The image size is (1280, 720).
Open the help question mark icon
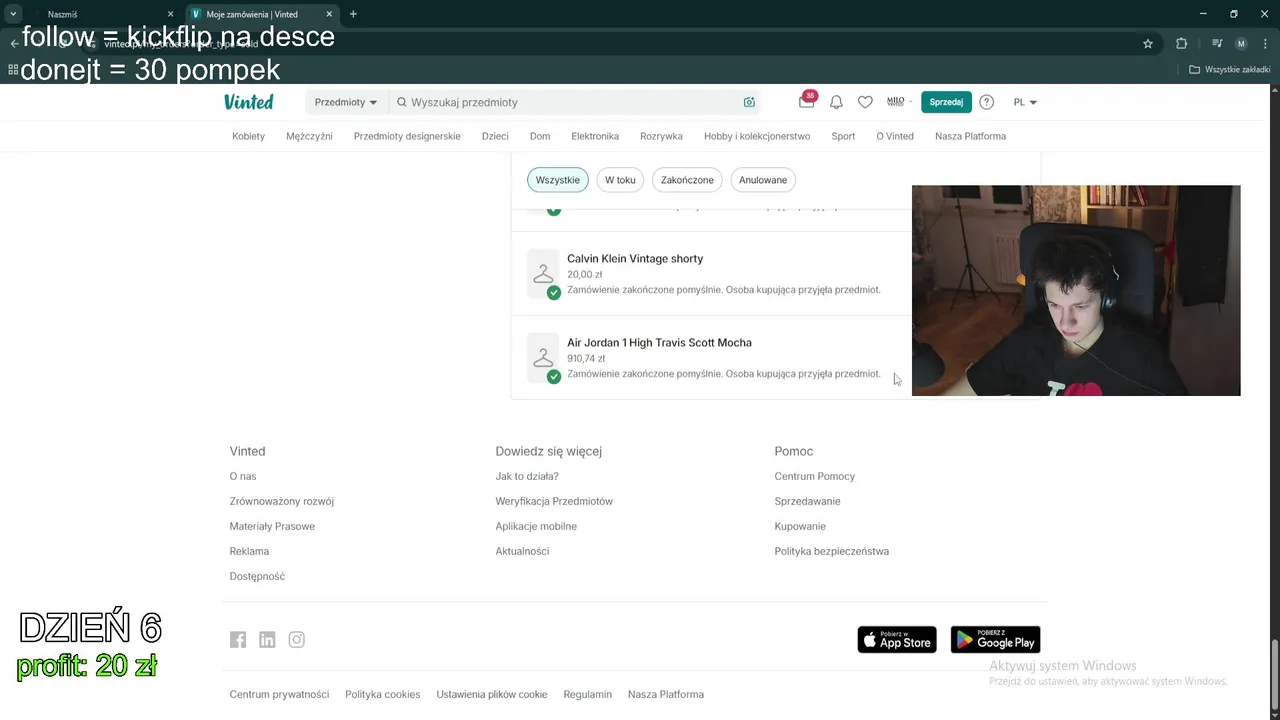987,102
